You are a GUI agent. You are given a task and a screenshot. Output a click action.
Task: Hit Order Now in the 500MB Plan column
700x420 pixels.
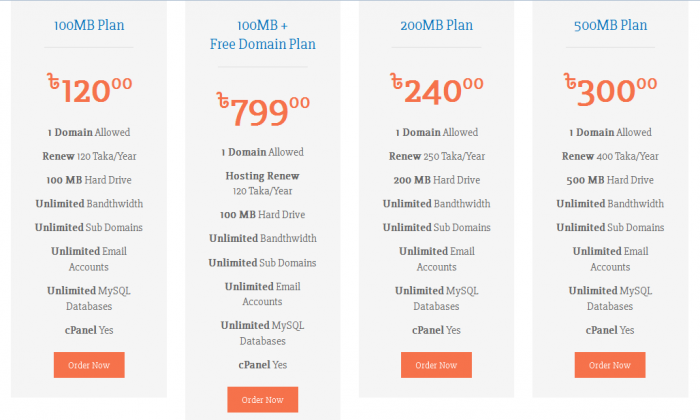point(610,365)
